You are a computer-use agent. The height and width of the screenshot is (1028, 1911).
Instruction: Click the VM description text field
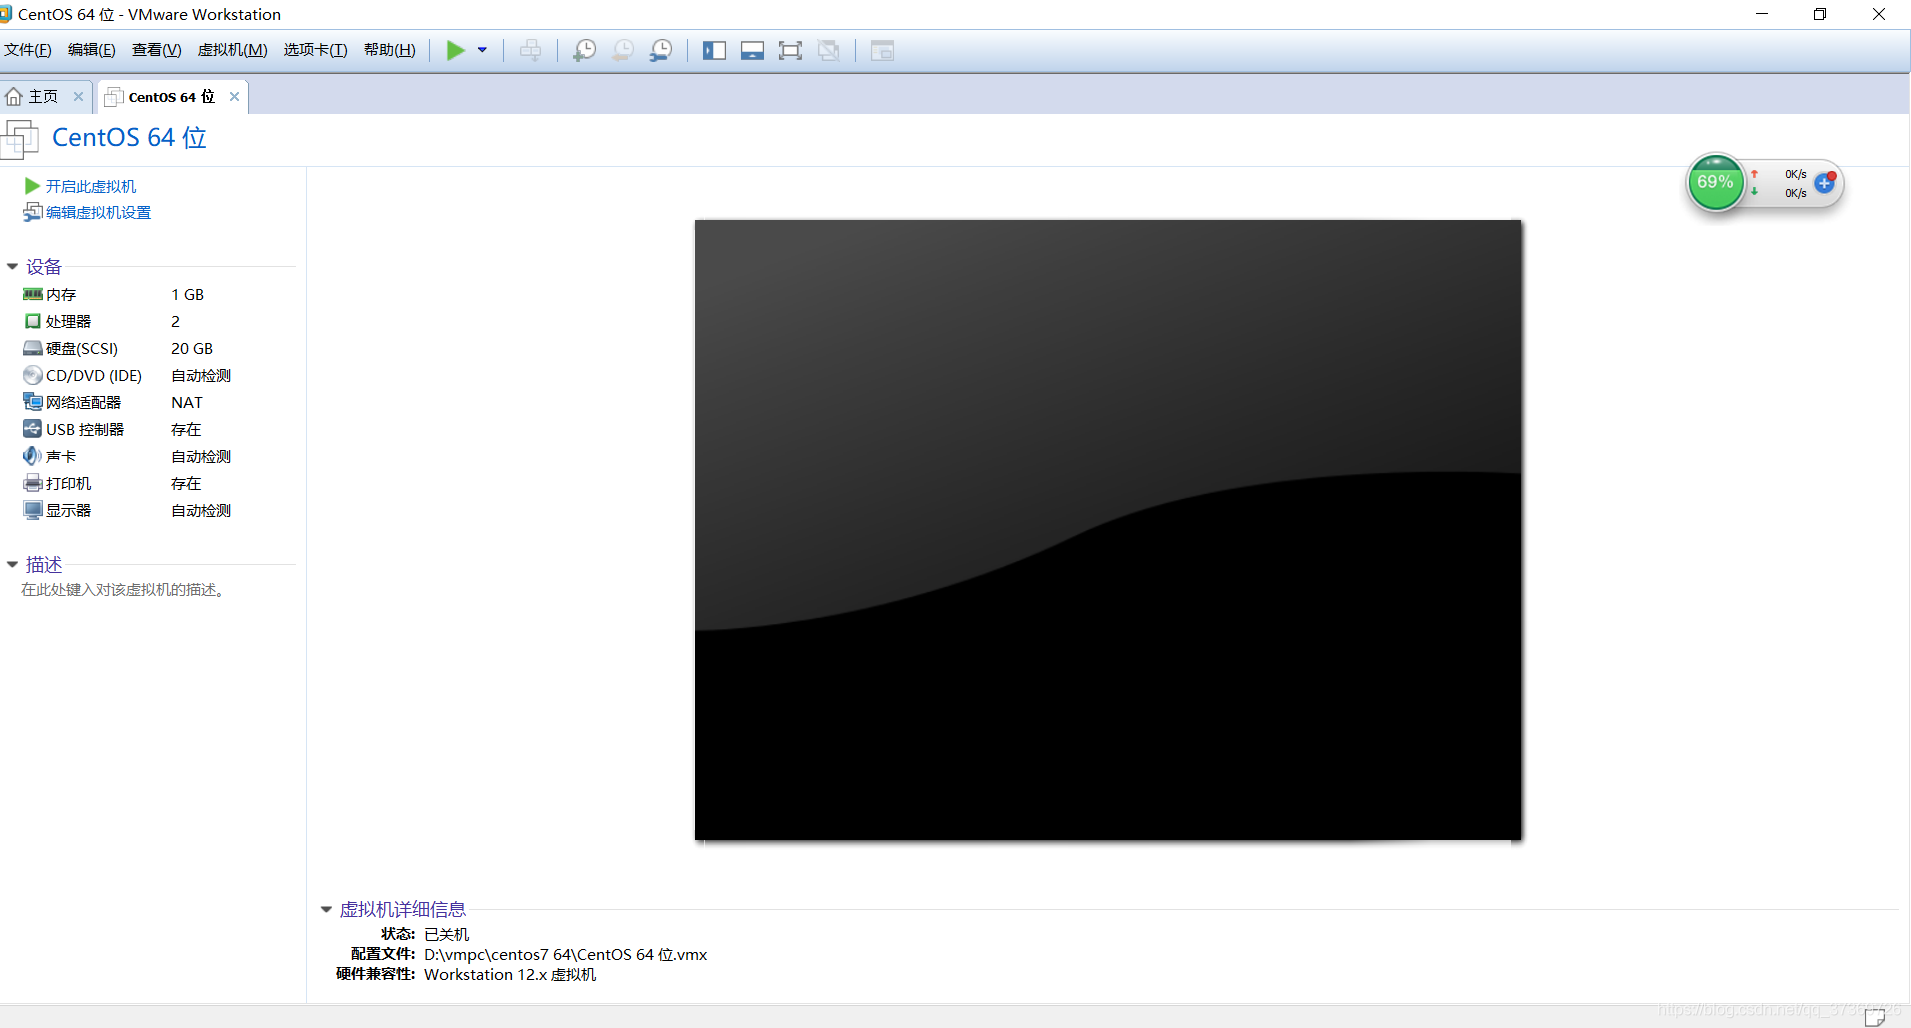coord(122,590)
